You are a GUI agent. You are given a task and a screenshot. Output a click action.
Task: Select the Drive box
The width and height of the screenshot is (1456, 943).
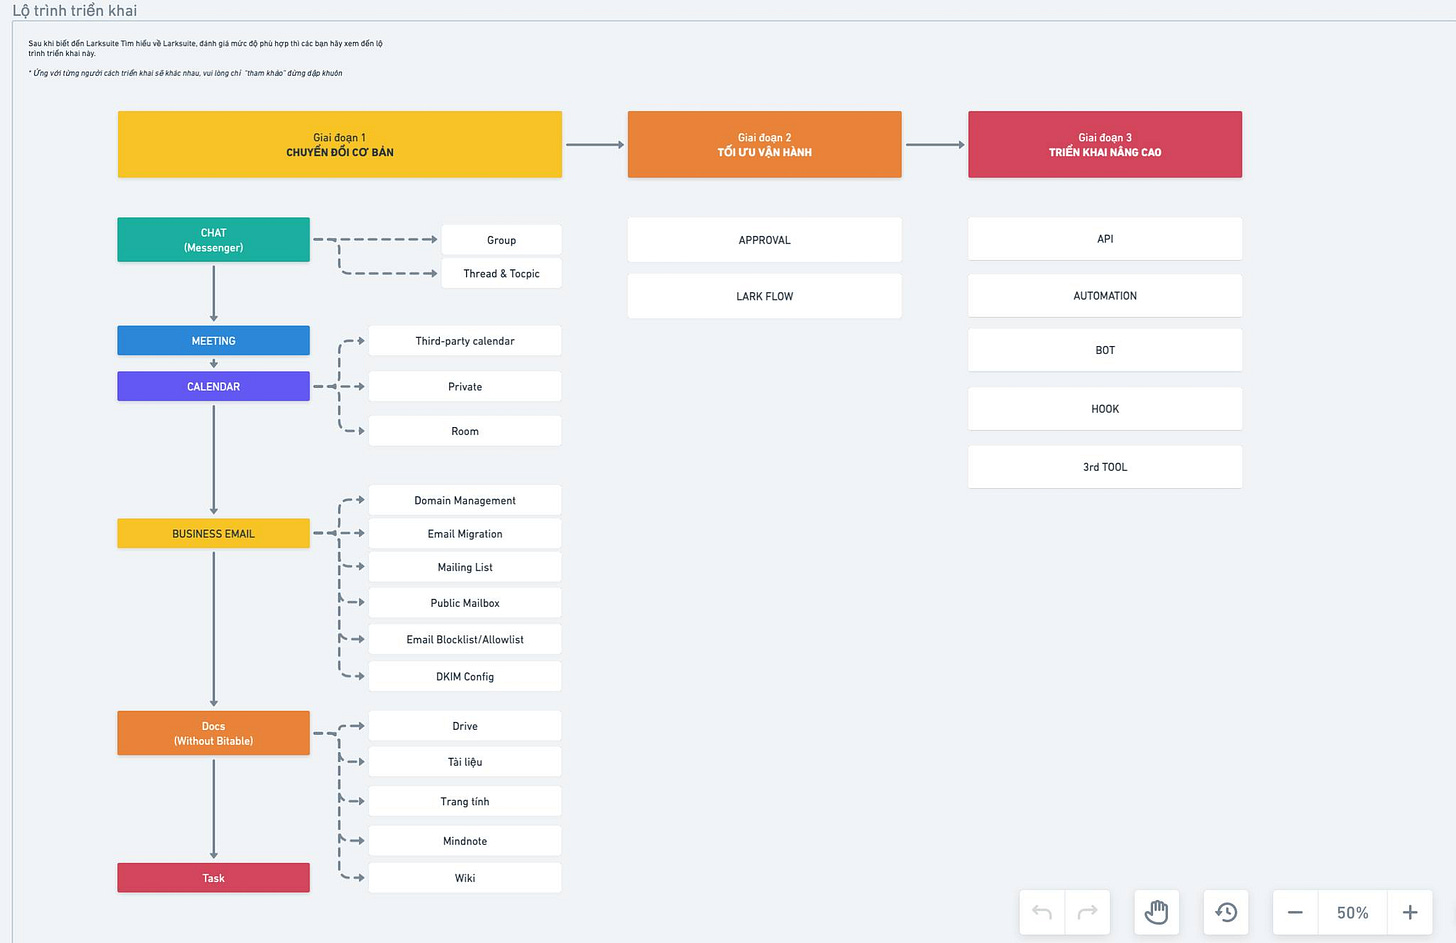tap(465, 726)
